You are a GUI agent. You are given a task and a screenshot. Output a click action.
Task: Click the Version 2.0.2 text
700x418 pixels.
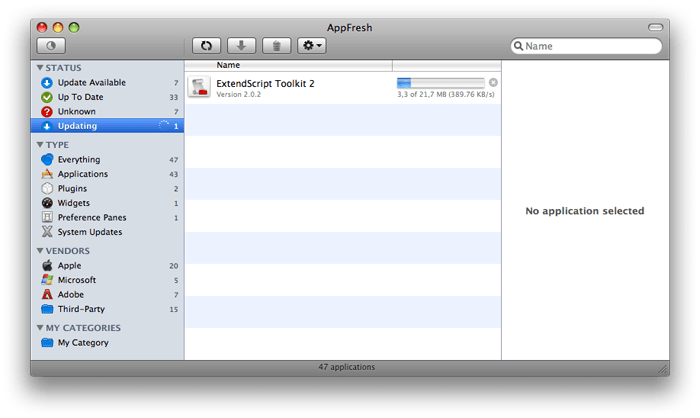(238, 95)
